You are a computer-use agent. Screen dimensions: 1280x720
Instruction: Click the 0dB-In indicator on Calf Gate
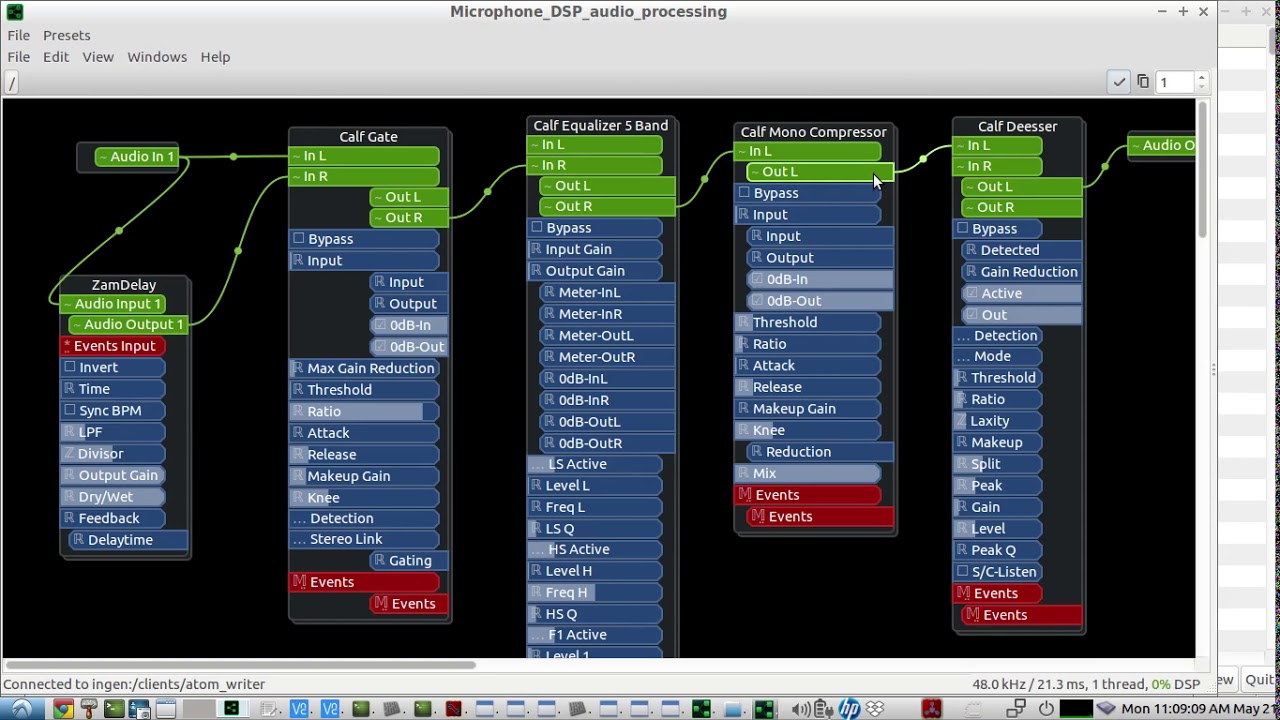pyautogui.click(x=409, y=325)
